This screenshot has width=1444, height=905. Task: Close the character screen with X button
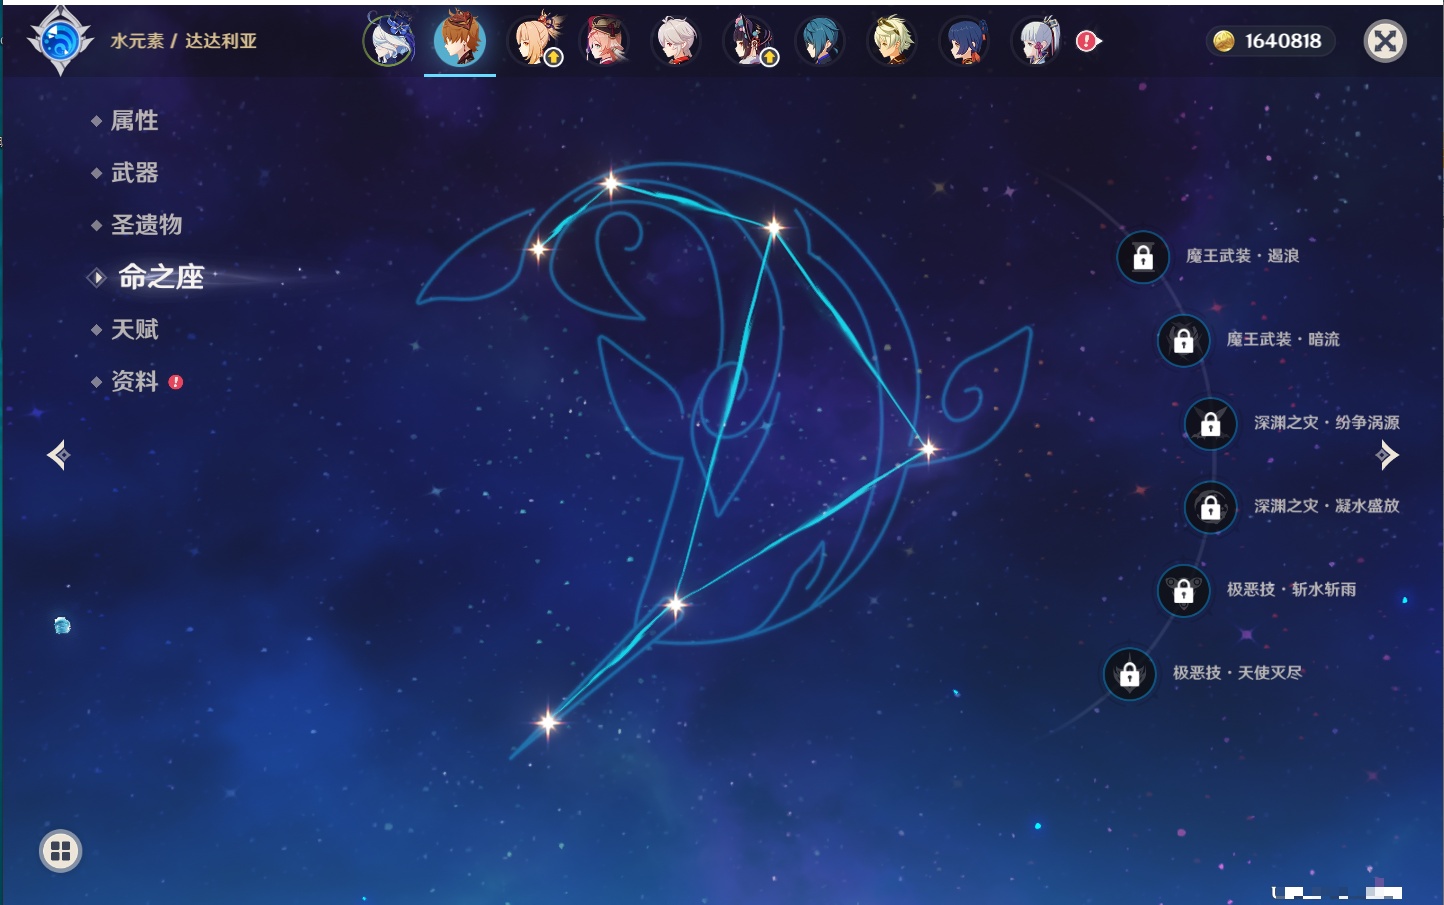[x=1385, y=41]
